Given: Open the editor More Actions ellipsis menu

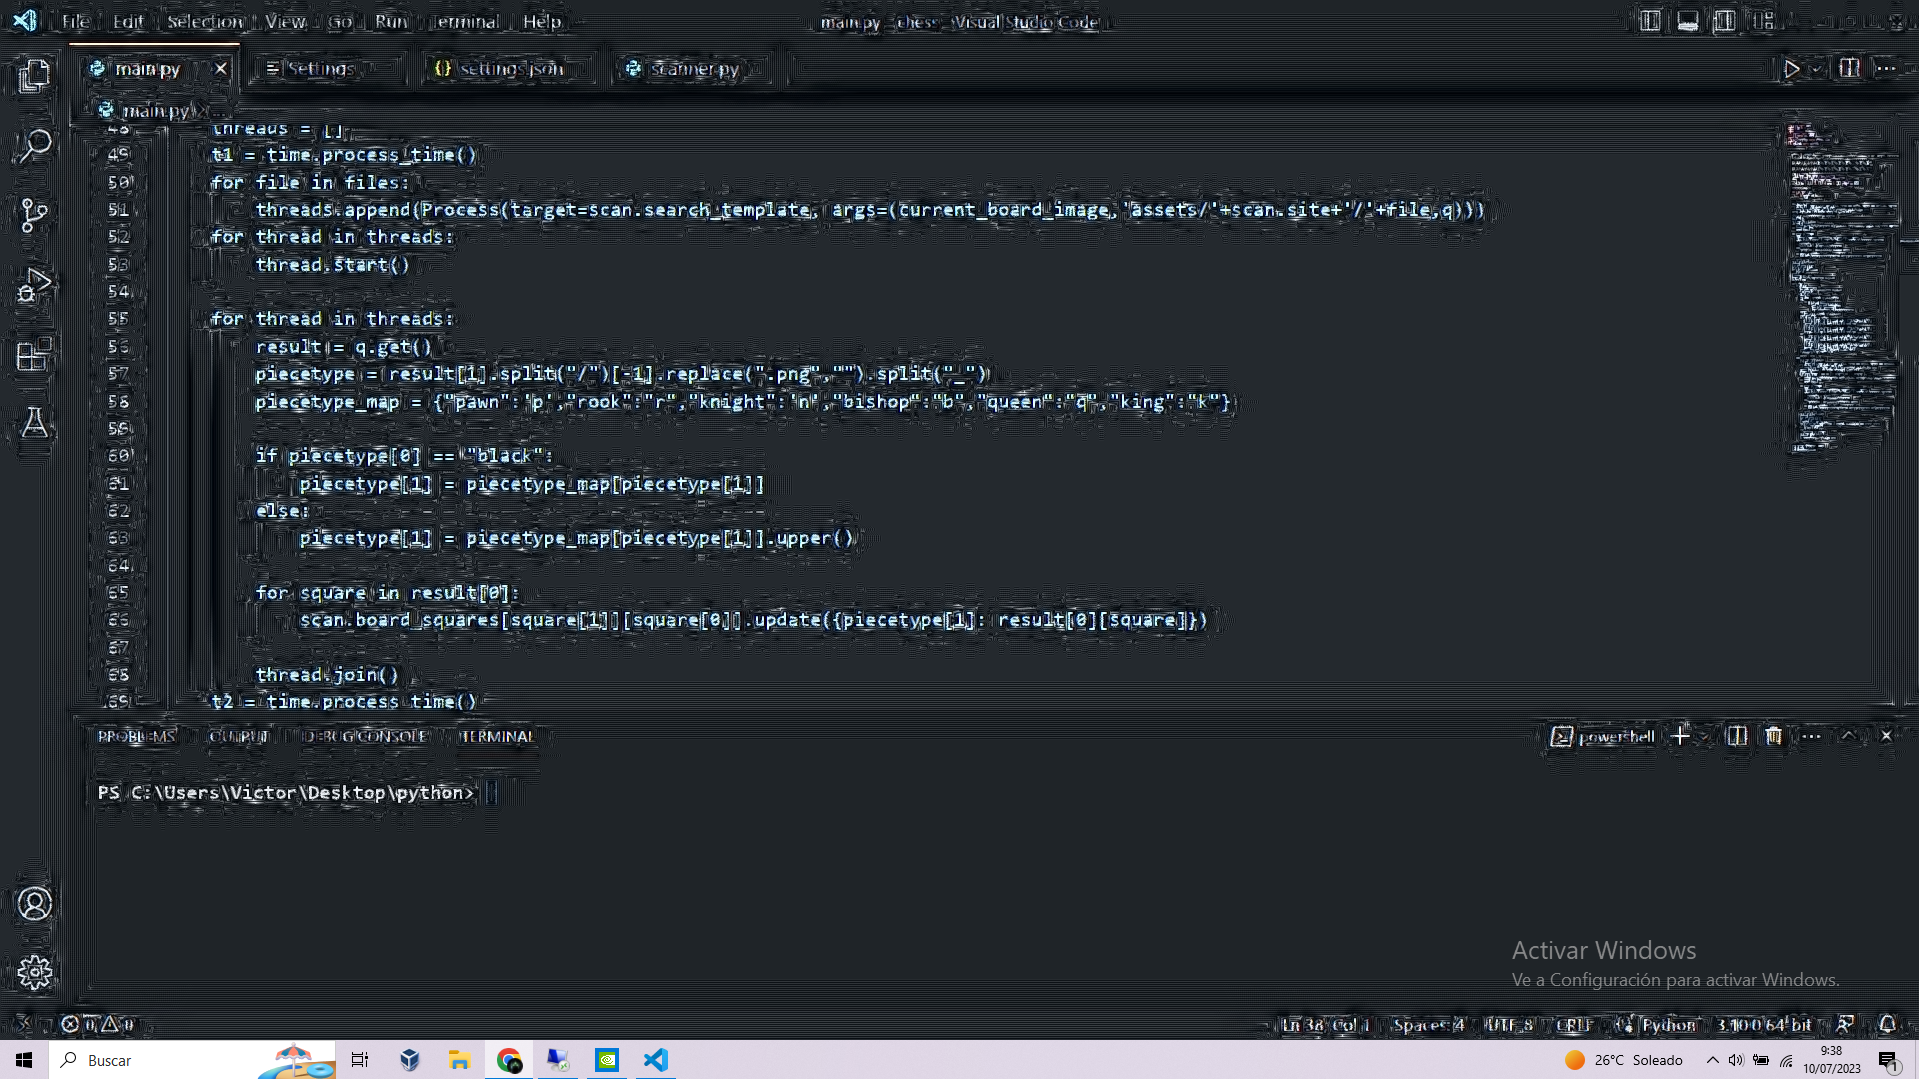Looking at the screenshot, I should coord(1888,68).
